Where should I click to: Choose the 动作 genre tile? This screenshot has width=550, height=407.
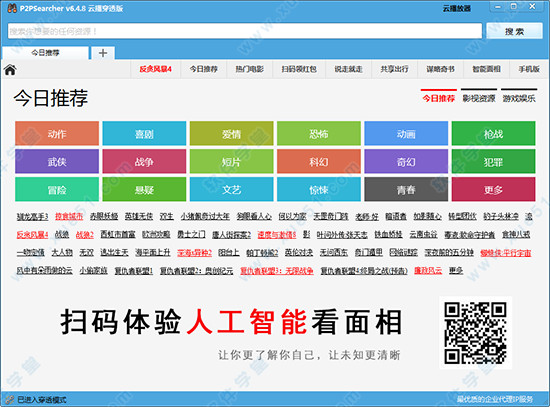pos(57,133)
